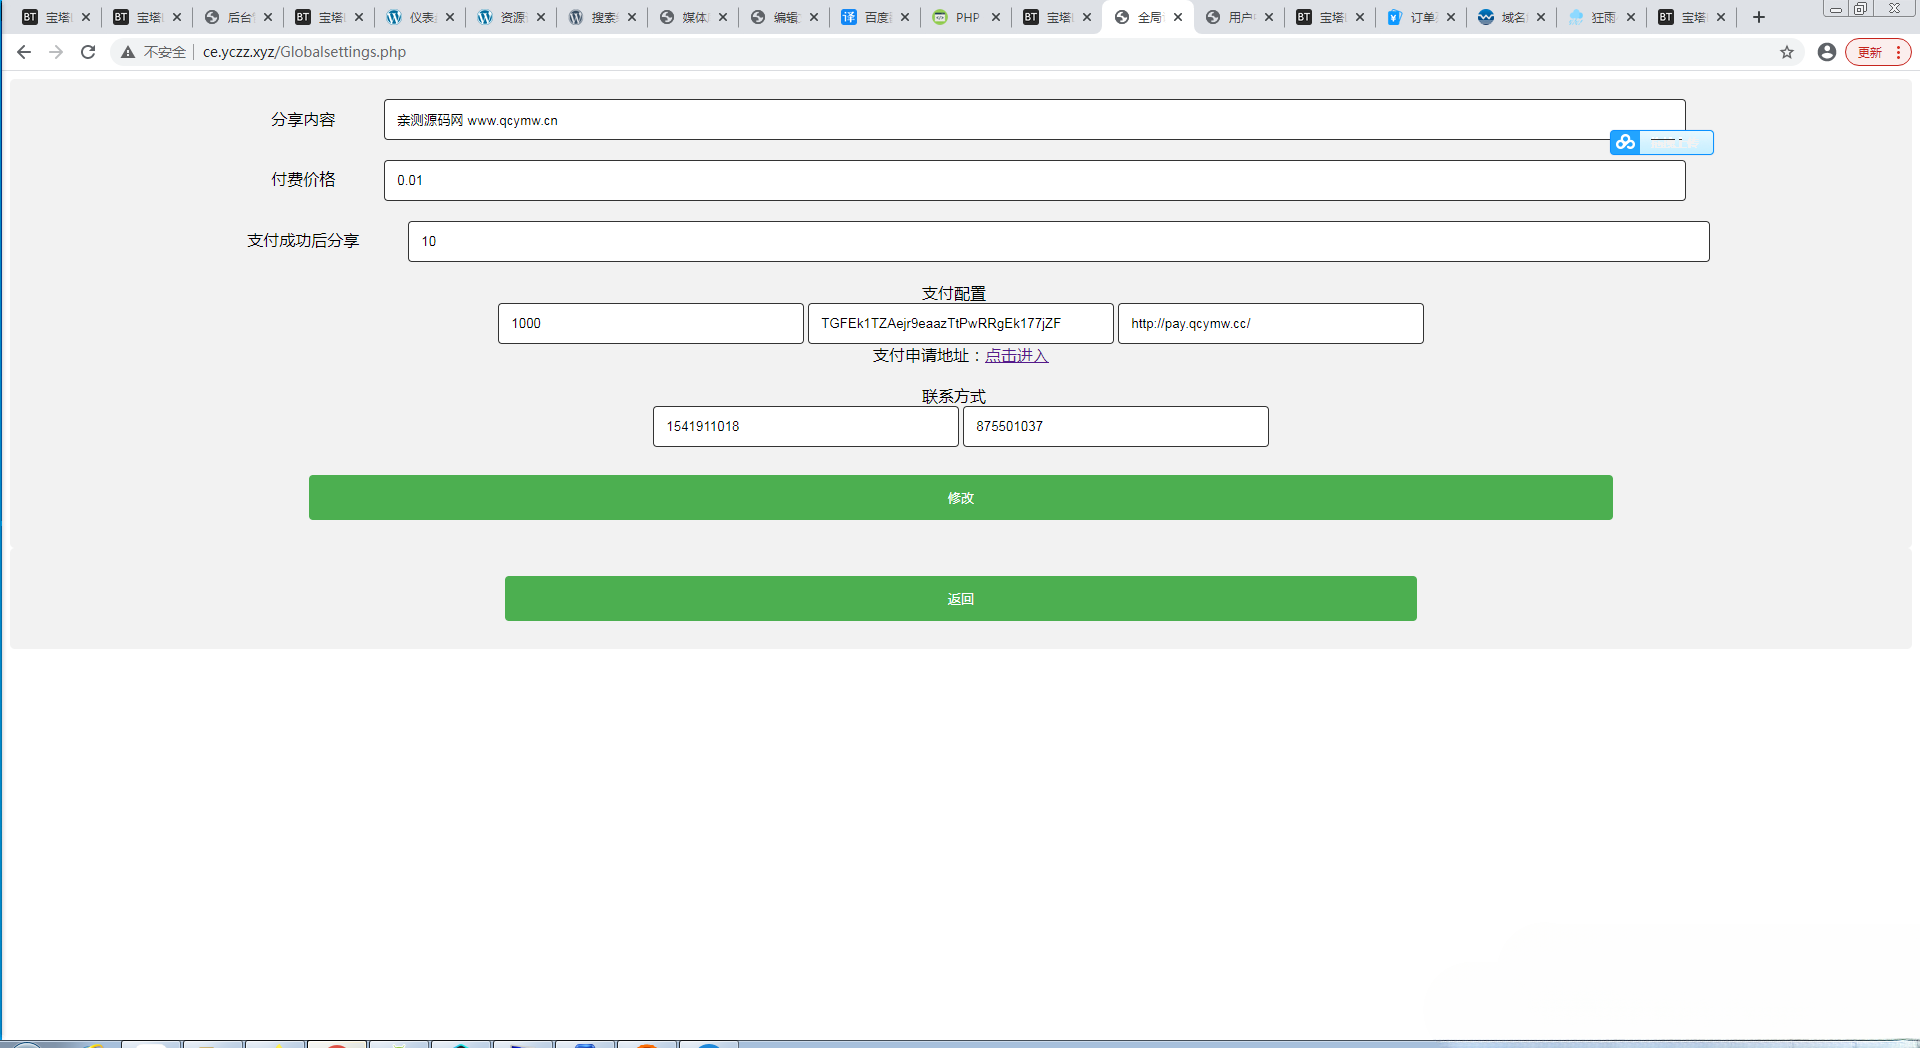Reload the Globalsettings.php page
This screenshot has width=1920, height=1048.
88,52
